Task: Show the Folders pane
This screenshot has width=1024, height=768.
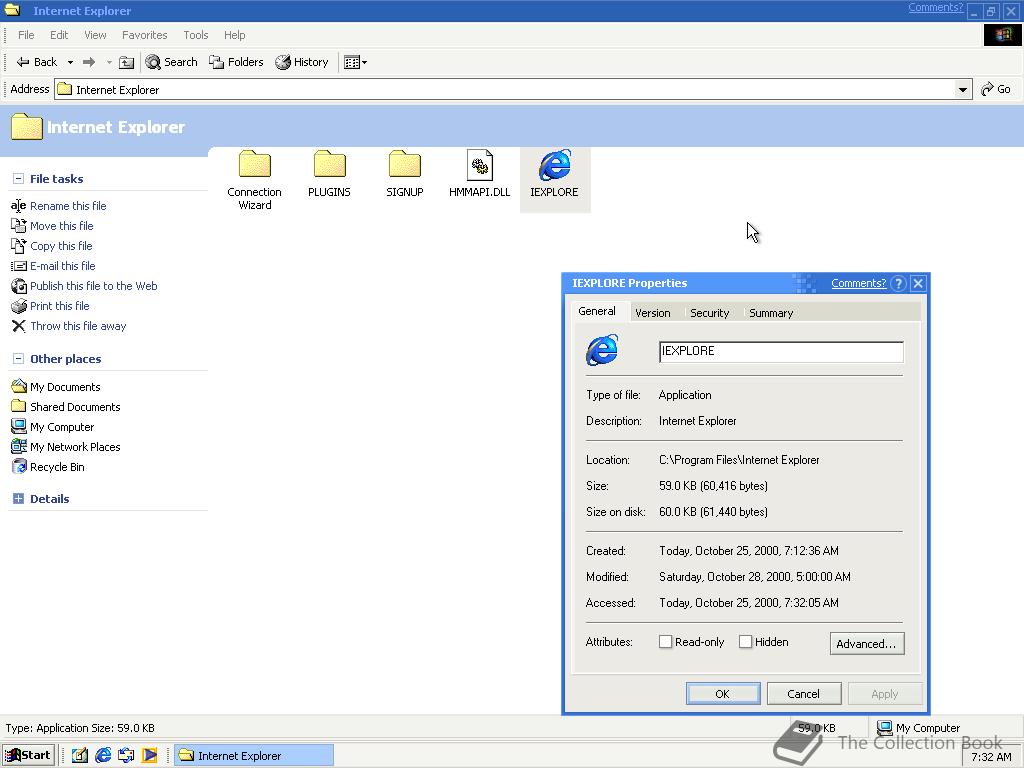Action: 236,61
